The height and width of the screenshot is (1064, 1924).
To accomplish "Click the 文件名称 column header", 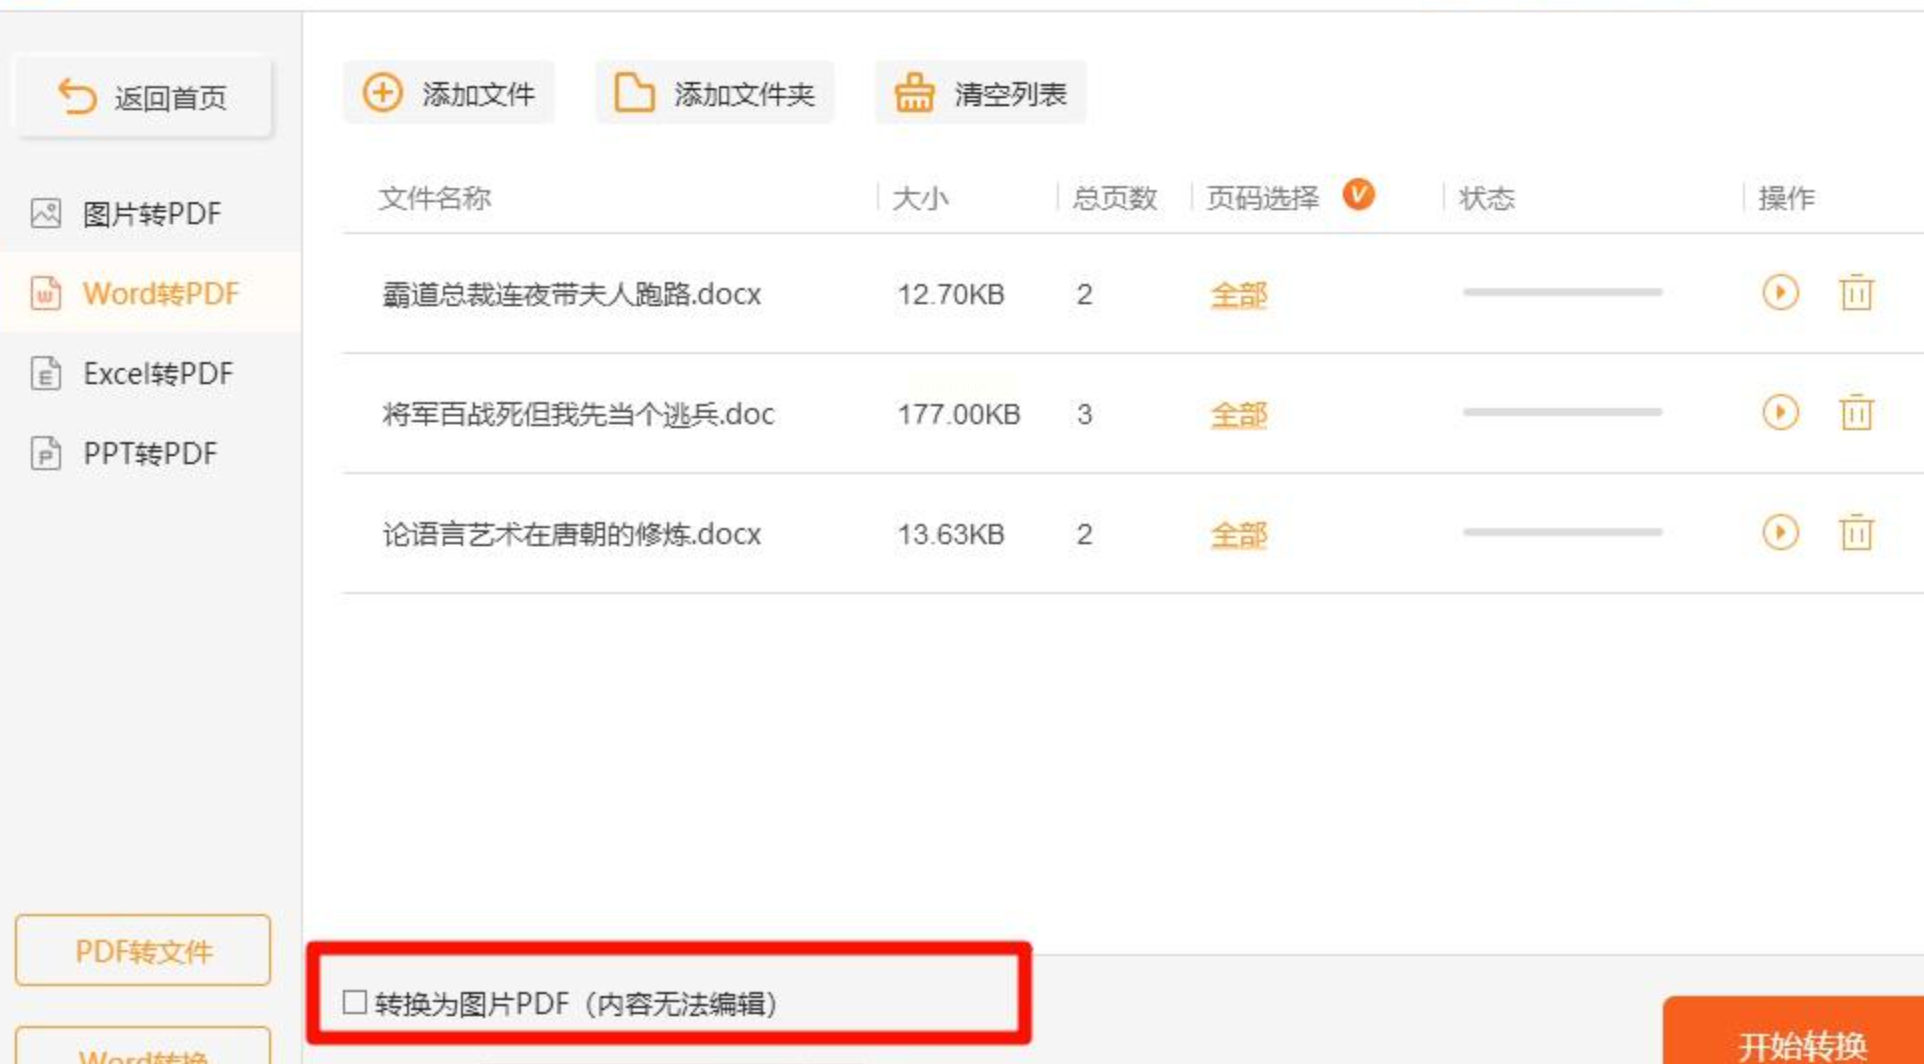I will click(435, 198).
